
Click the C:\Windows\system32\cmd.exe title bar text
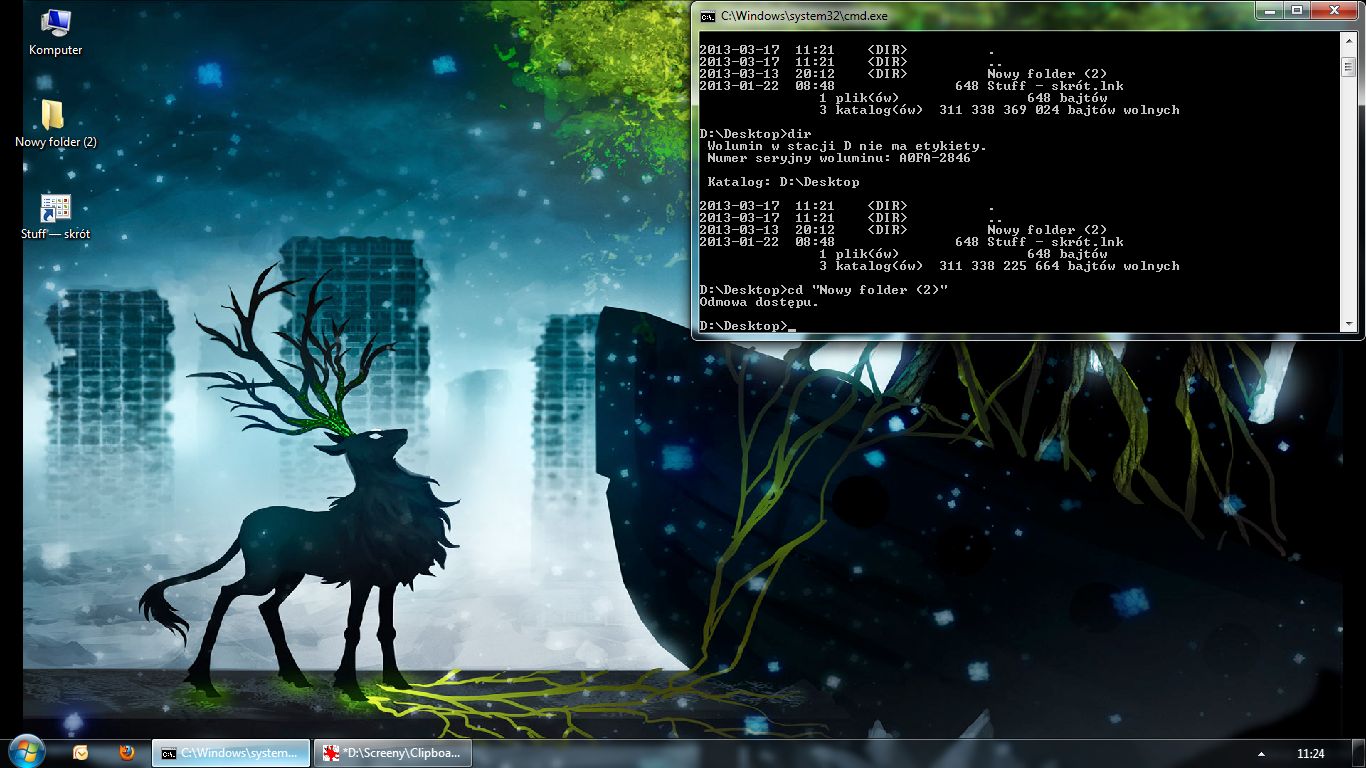pyautogui.click(x=804, y=16)
